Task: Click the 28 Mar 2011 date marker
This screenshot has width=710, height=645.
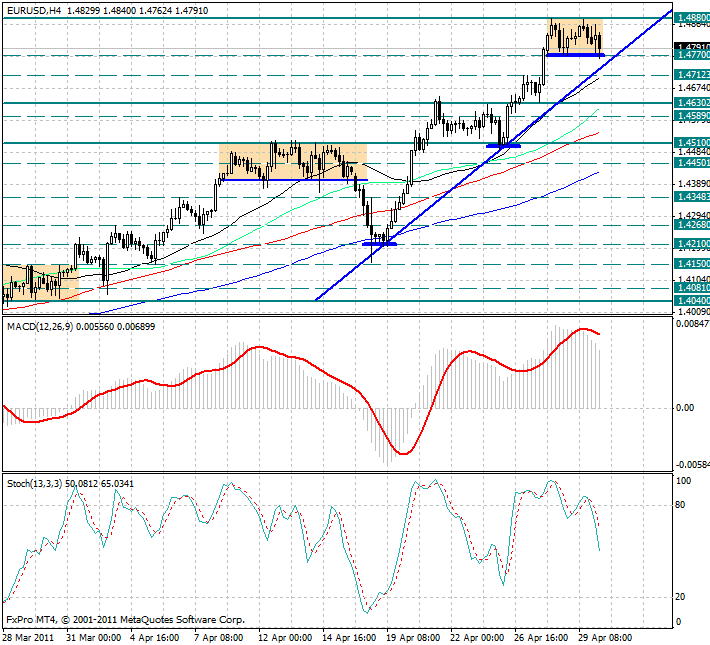Action: pyautogui.click(x=28, y=638)
